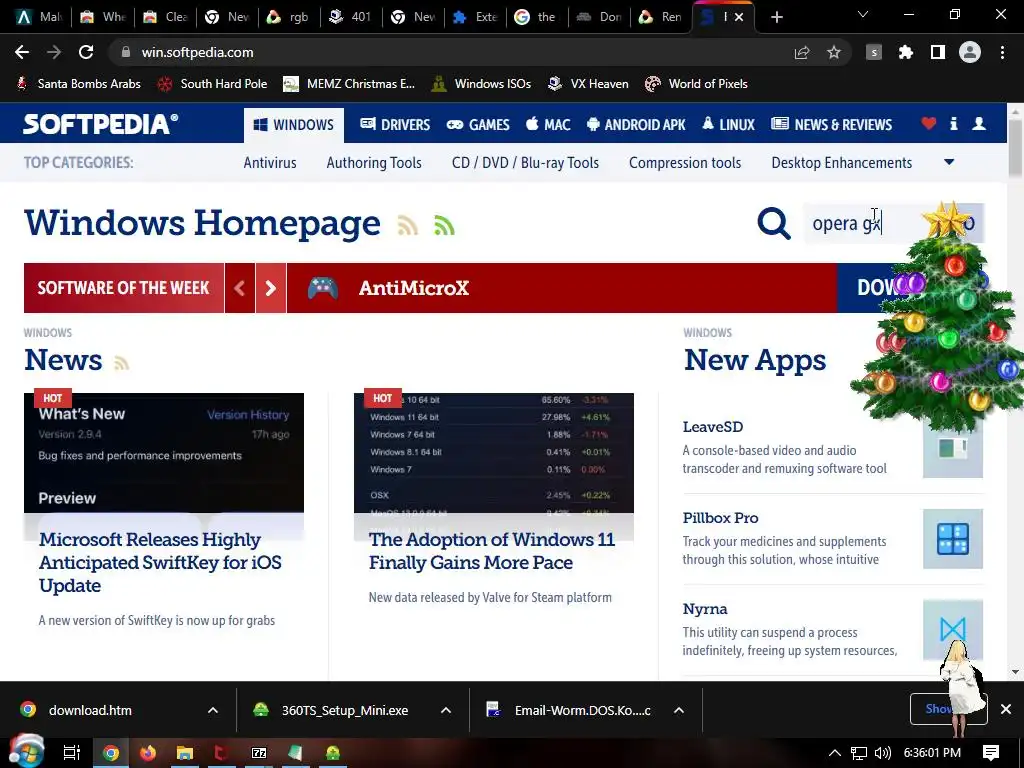Switch to the WINDOWS section tab

pyautogui.click(x=294, y=125)
